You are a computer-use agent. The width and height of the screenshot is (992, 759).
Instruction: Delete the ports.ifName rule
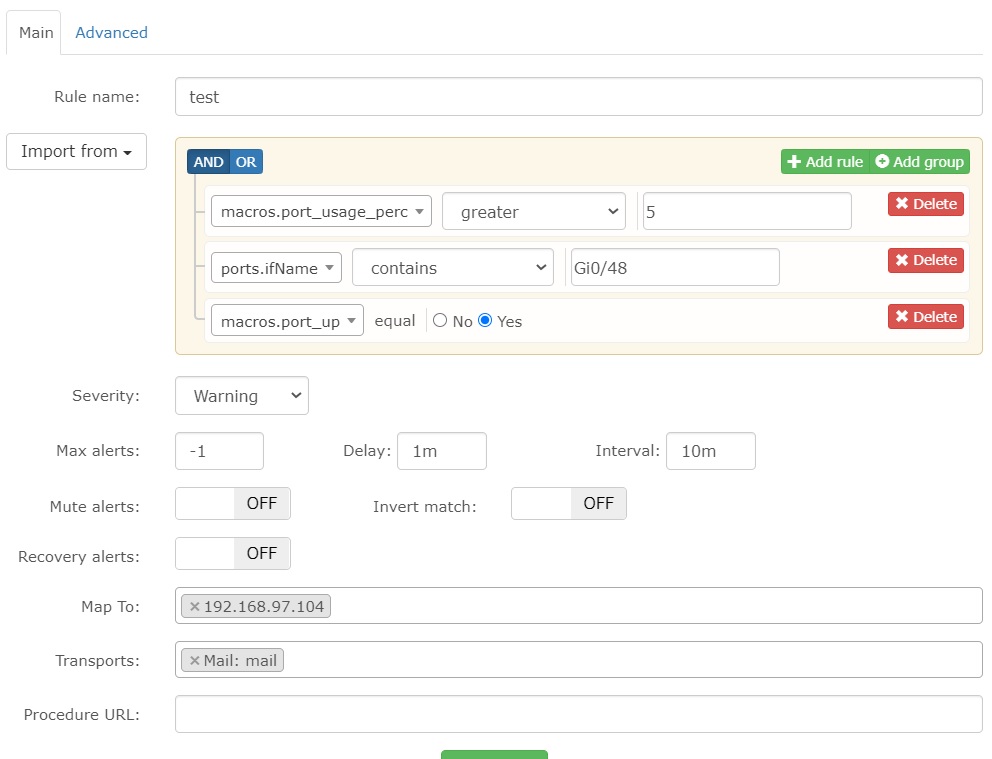coord(926,260)
